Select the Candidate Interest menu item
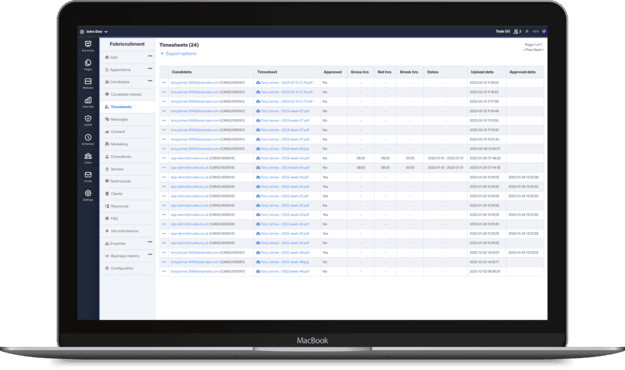 tap(127, 94)
